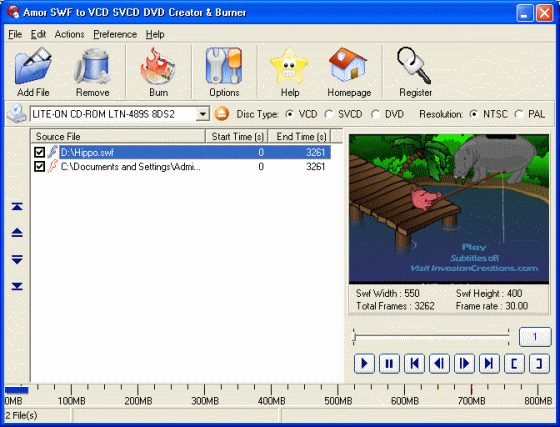Click the Hippo SWF preview image
The image size is (560, 427).
coord(449,209)
